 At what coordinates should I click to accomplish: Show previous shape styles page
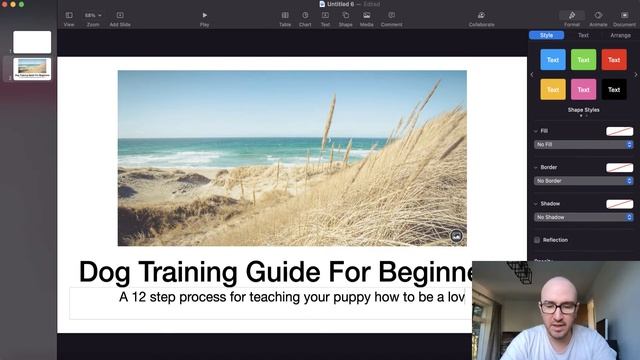pyautogui.click(x=532, y=75)
